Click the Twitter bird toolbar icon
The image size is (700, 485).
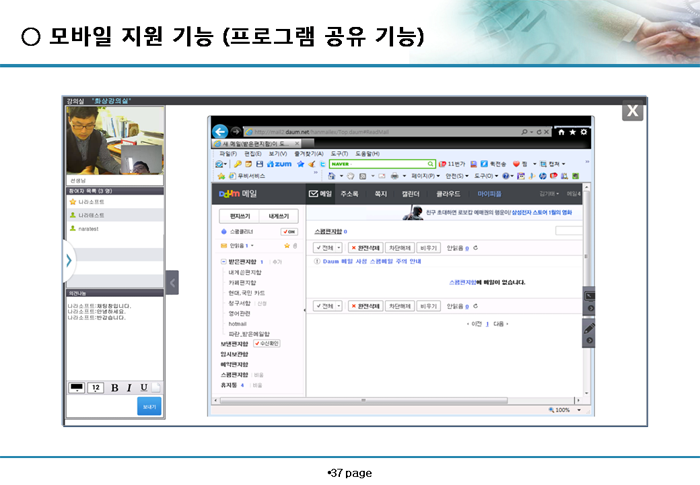point(322,164)
